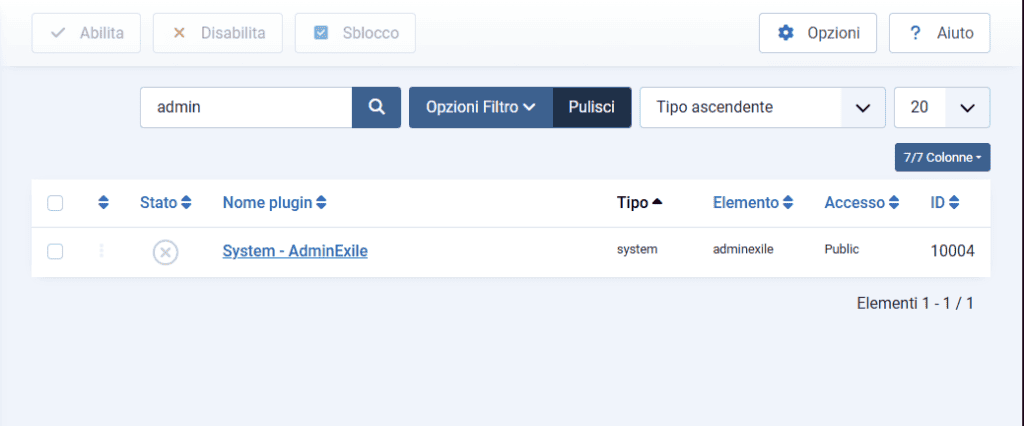Toggle the disabled status icon for AdminExile

point(166,252)
